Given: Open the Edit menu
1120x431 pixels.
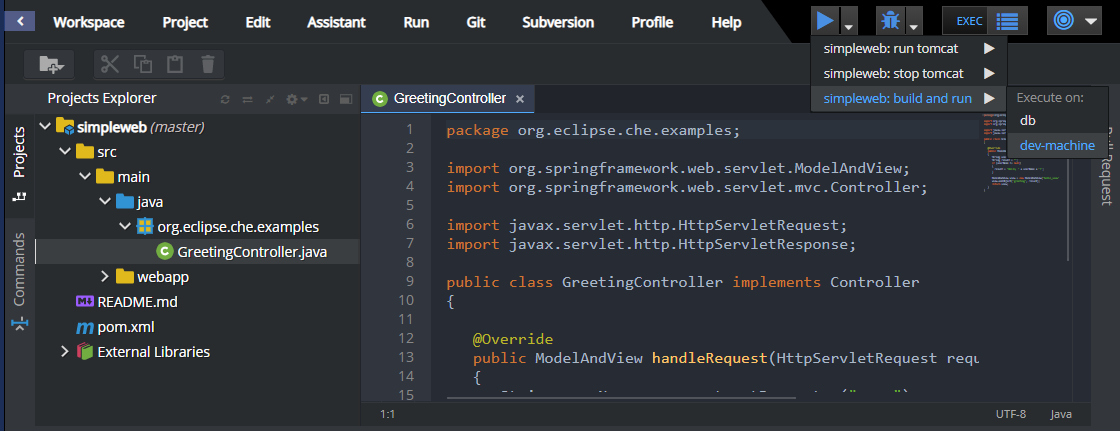Looking at the screenshot, I should tap(258, 22).
